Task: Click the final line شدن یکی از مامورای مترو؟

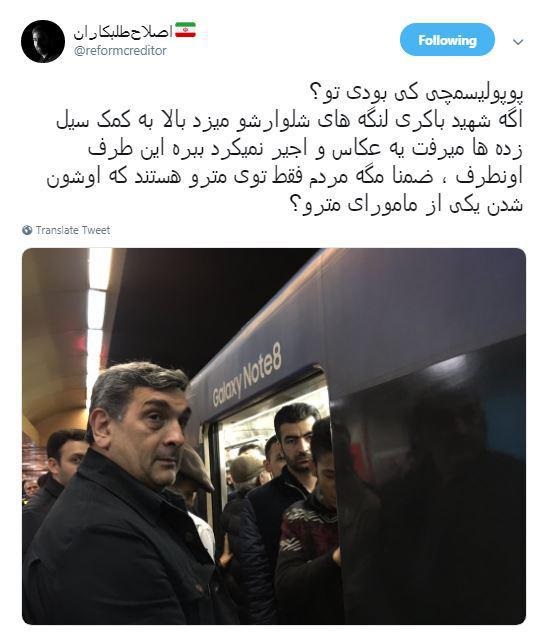Action: point(406,205)
